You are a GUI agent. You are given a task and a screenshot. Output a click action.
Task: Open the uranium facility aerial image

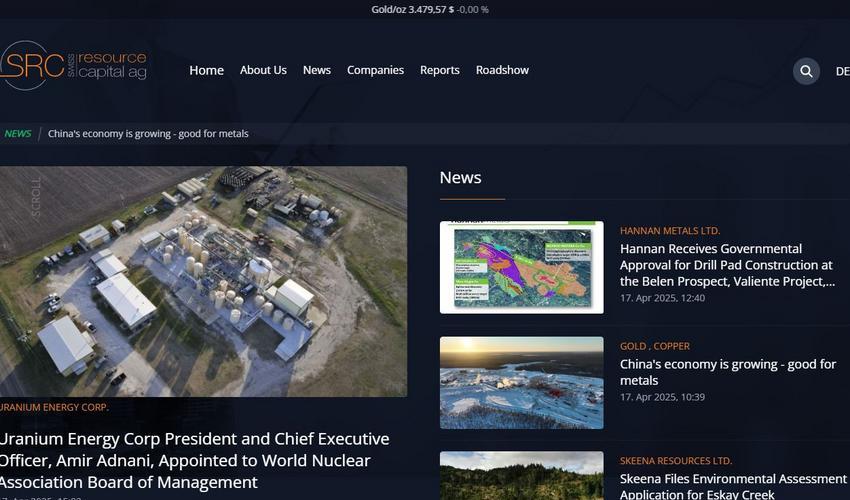(x=203, y=281)
